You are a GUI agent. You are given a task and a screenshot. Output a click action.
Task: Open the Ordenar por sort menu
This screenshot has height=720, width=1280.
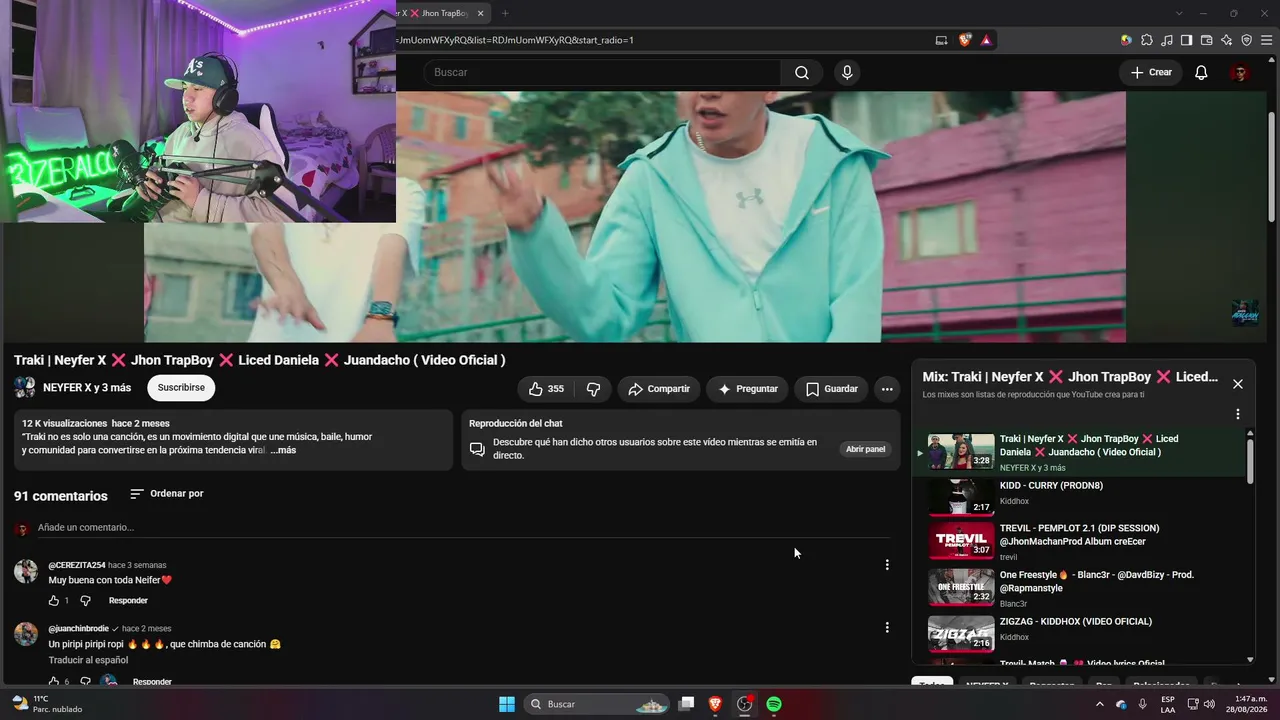click(x=167, y=494)
